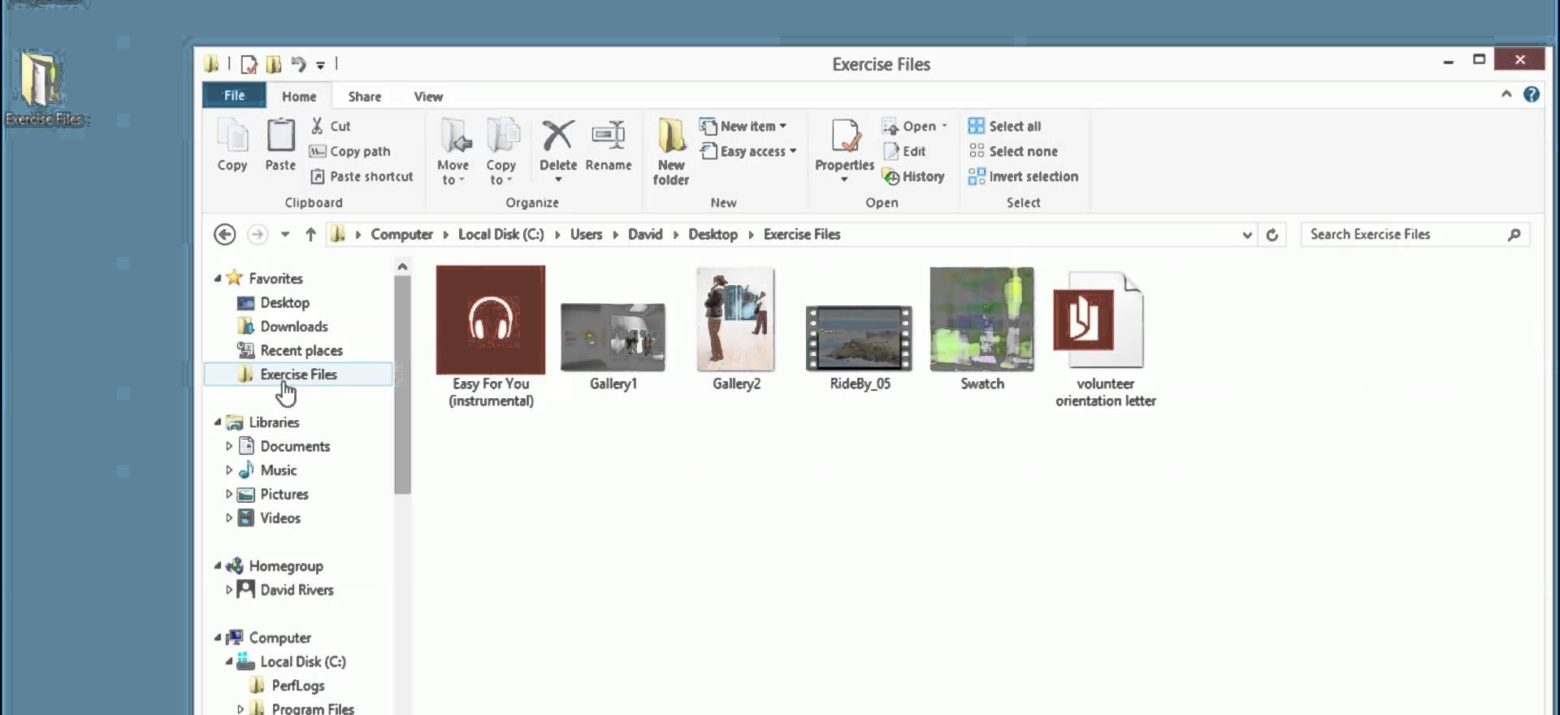Click Invert selection in the ribbon
This screenshot has height=715, width=1560.
pos(1023,177)
